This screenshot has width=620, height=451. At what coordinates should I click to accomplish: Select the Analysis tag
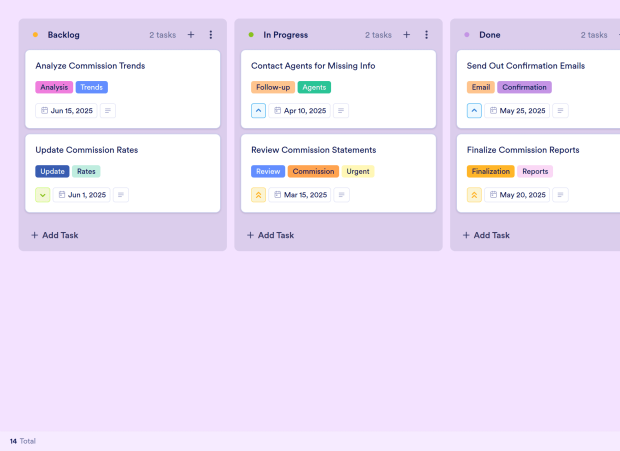pos(54,87)
